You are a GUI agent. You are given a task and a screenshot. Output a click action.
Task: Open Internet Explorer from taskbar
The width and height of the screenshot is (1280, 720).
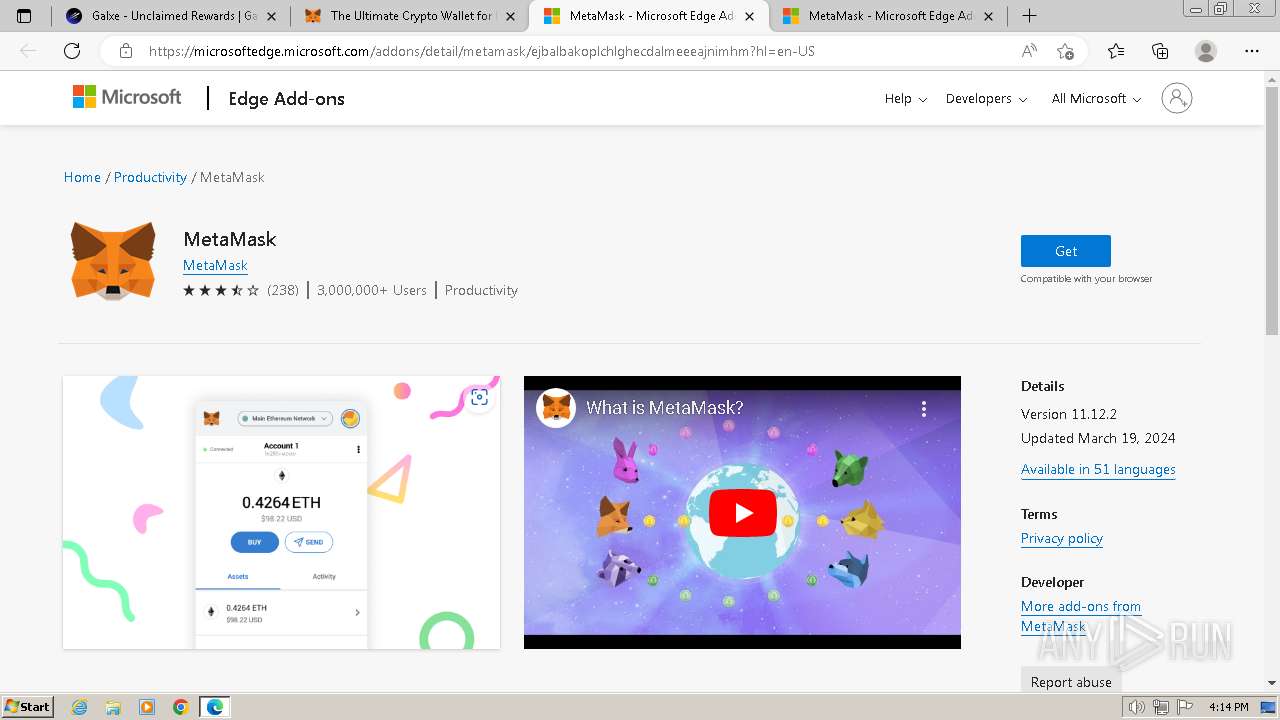(x=80, y=707)
